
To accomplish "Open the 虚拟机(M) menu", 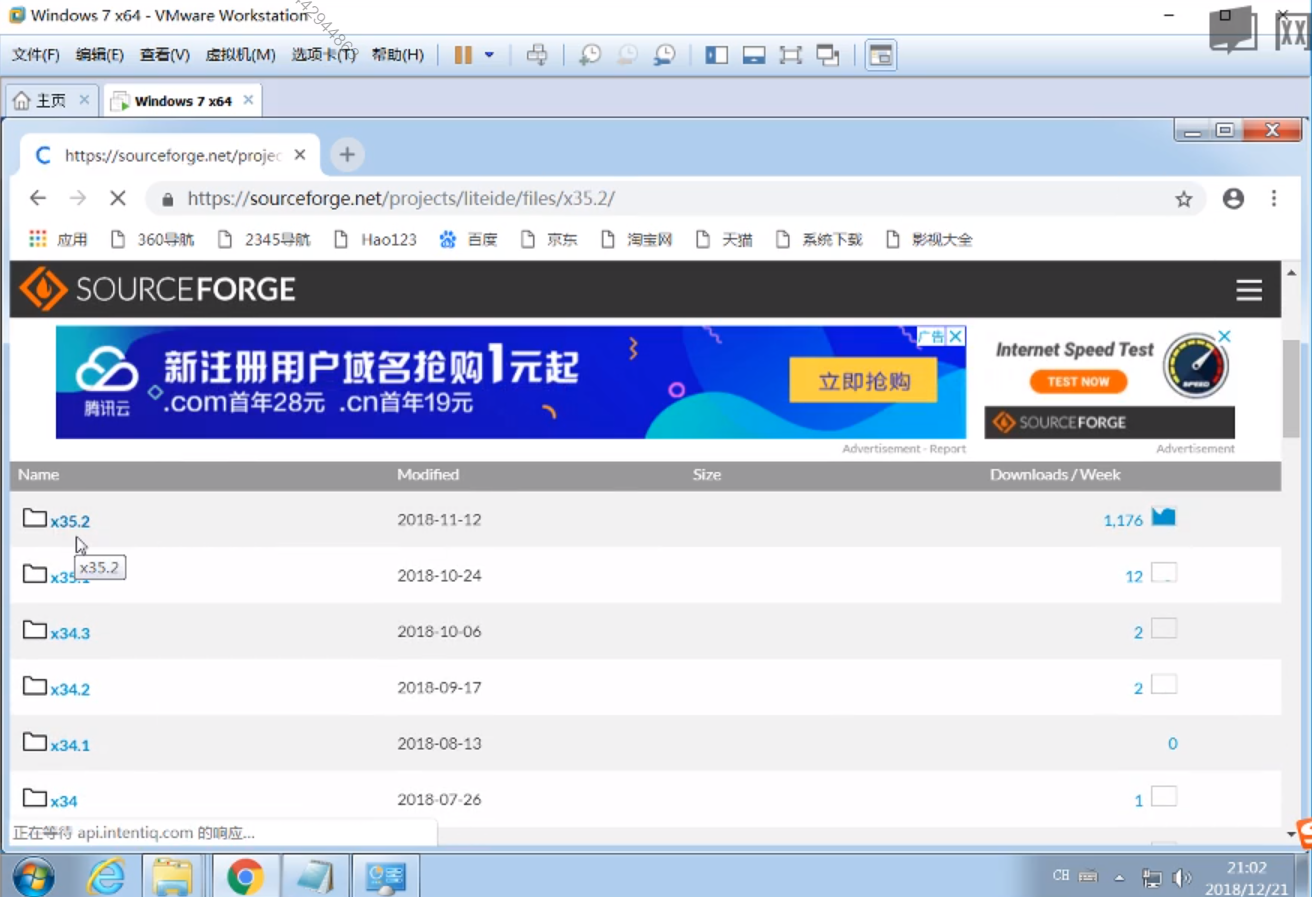I will tap(240, 55).
